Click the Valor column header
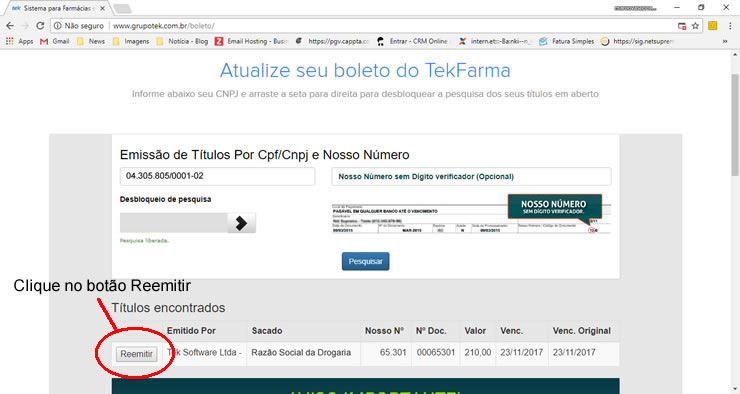740x394 pixels. pyautogui.click(x=475, y=331)
